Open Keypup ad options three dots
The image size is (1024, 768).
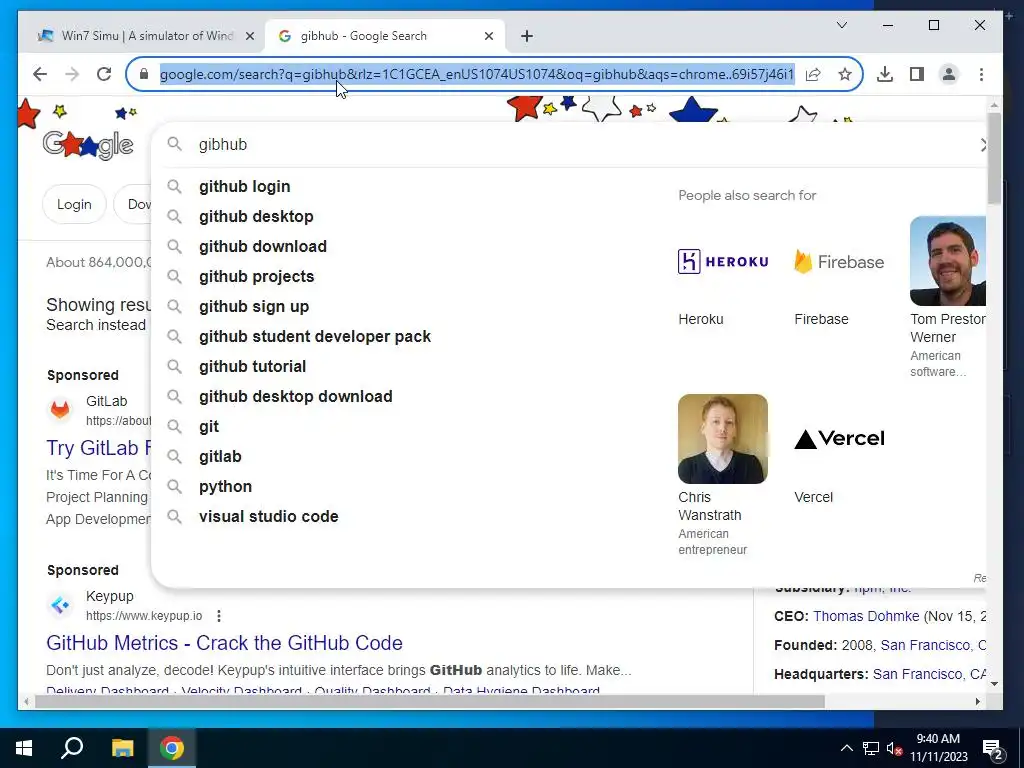(219, 616)
